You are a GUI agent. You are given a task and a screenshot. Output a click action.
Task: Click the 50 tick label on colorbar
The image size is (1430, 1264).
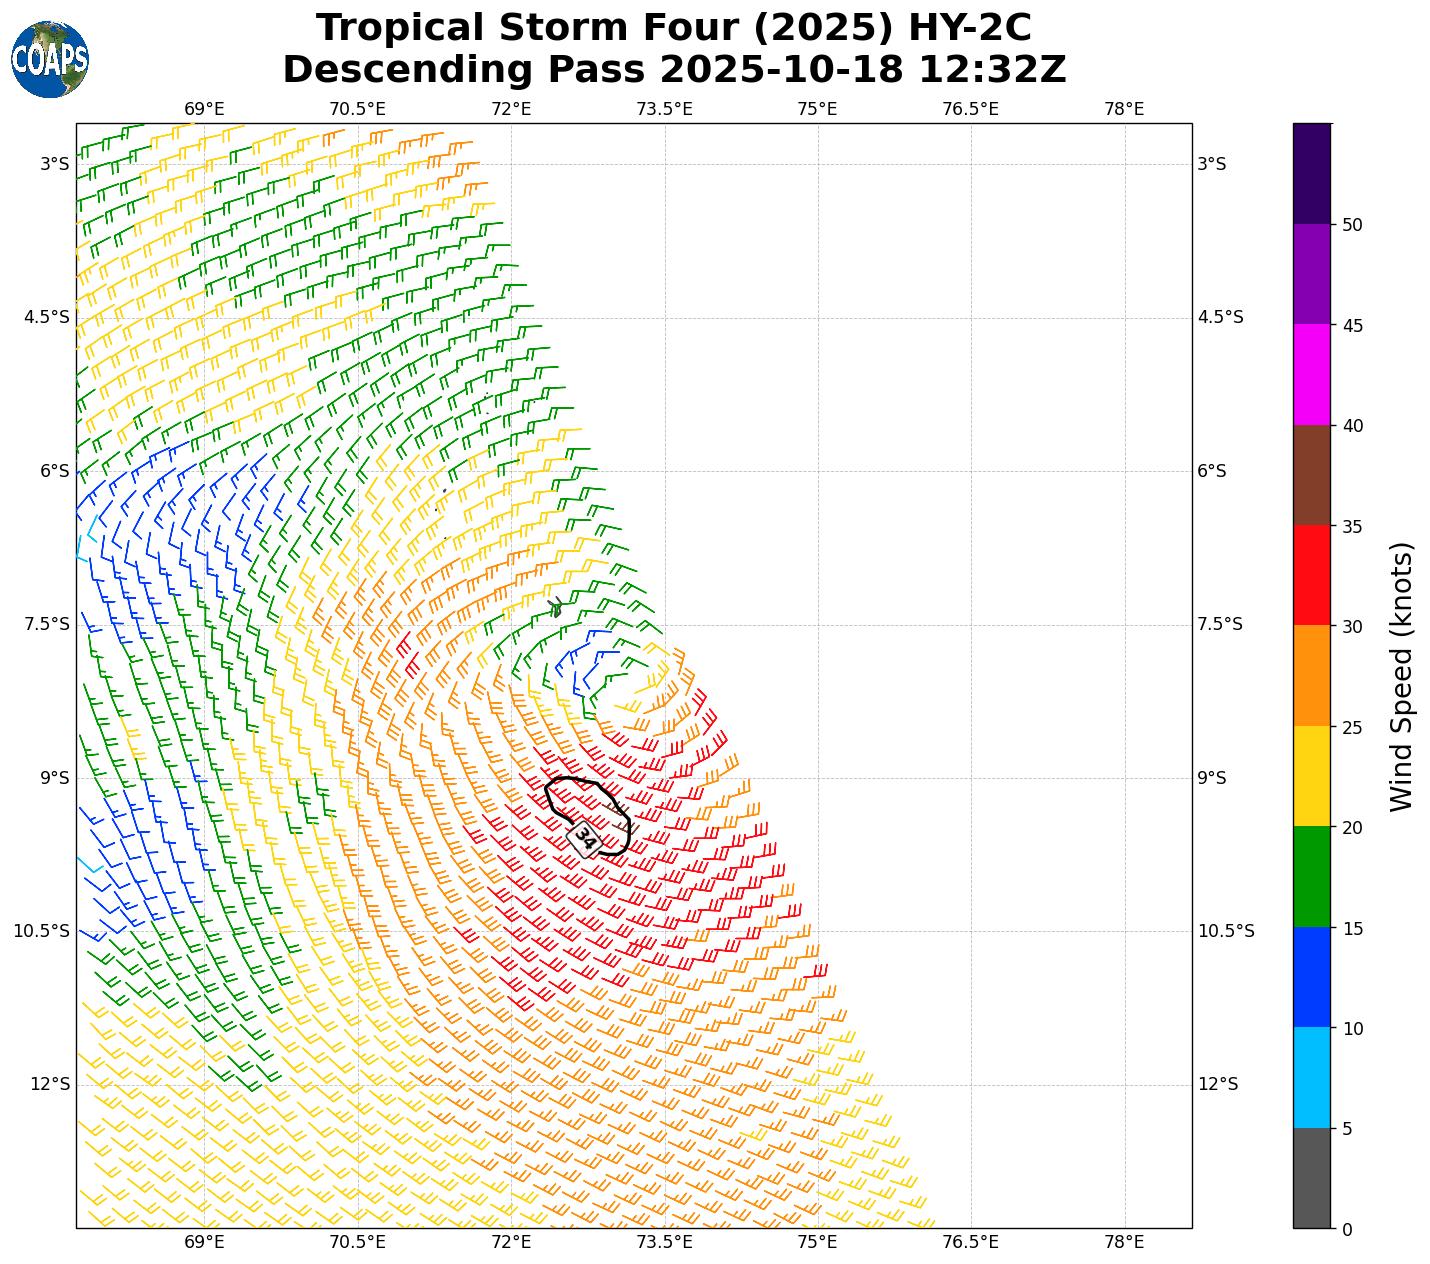click(1352, 225)
